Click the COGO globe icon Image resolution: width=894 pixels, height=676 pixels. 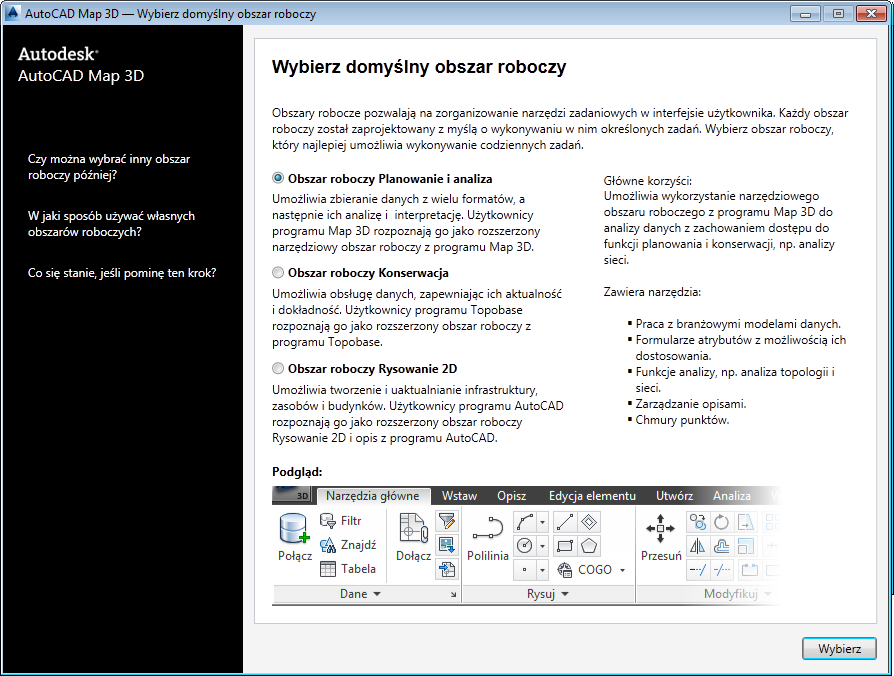click(x=564, y=569)
